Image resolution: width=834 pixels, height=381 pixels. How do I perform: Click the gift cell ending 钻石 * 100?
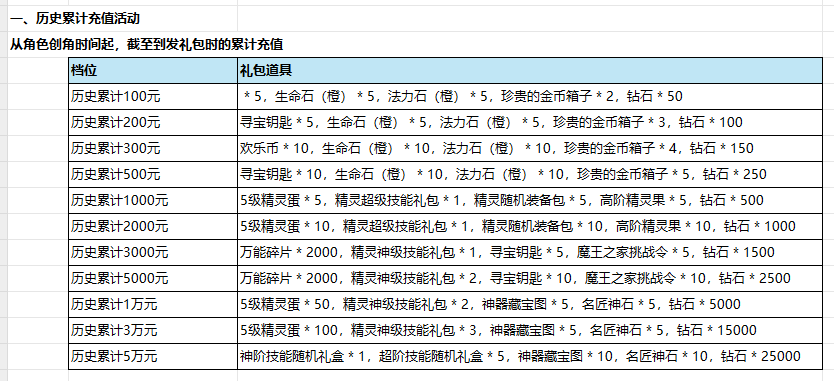pos(530,123)
